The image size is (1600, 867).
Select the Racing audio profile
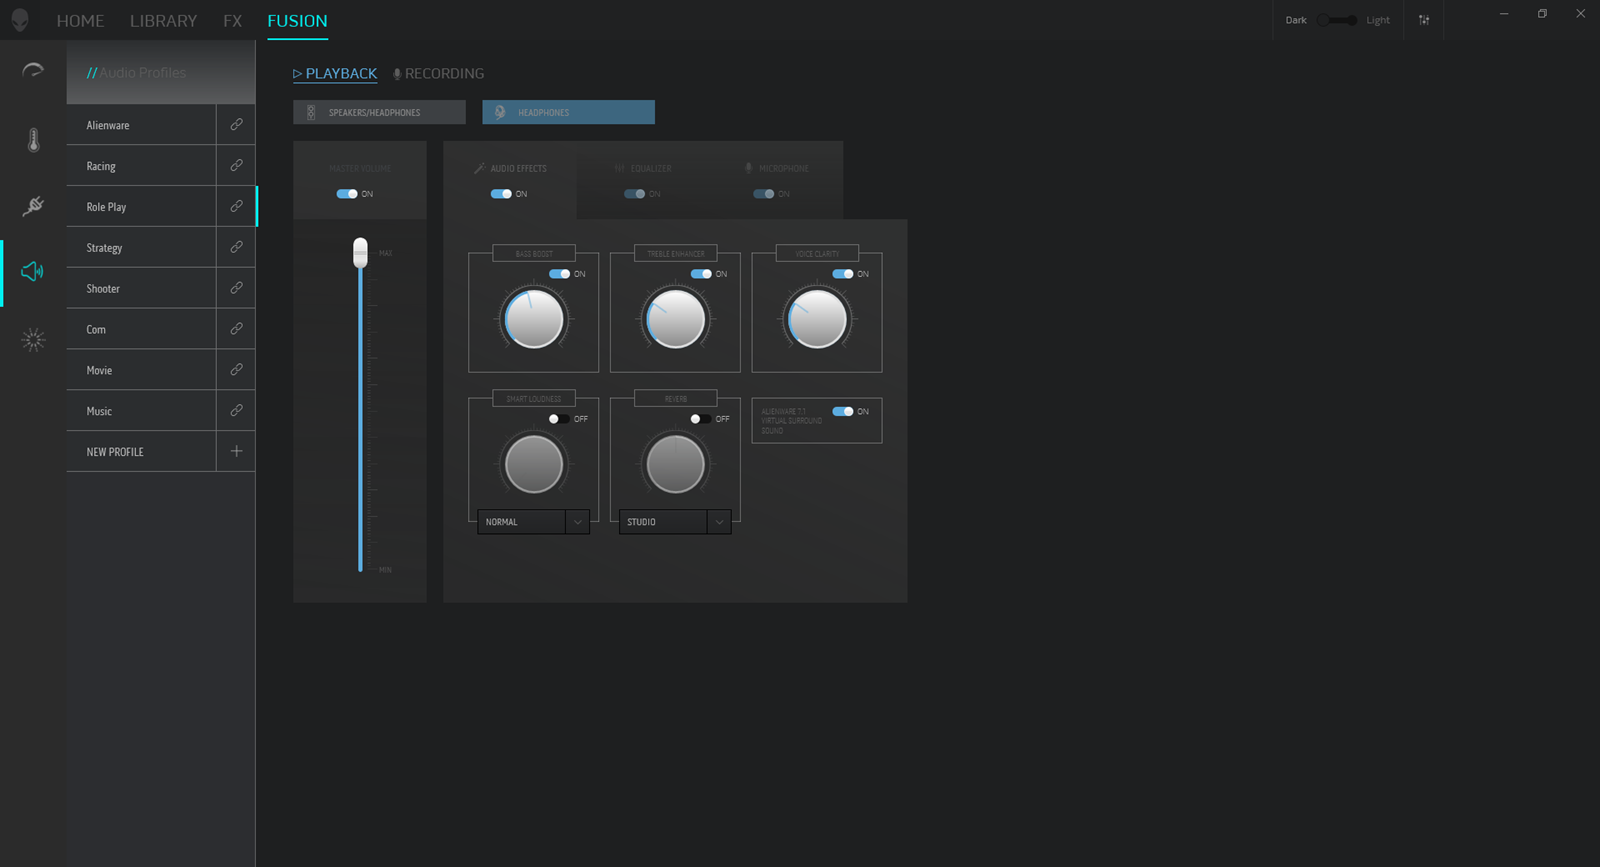coord(141,165)
